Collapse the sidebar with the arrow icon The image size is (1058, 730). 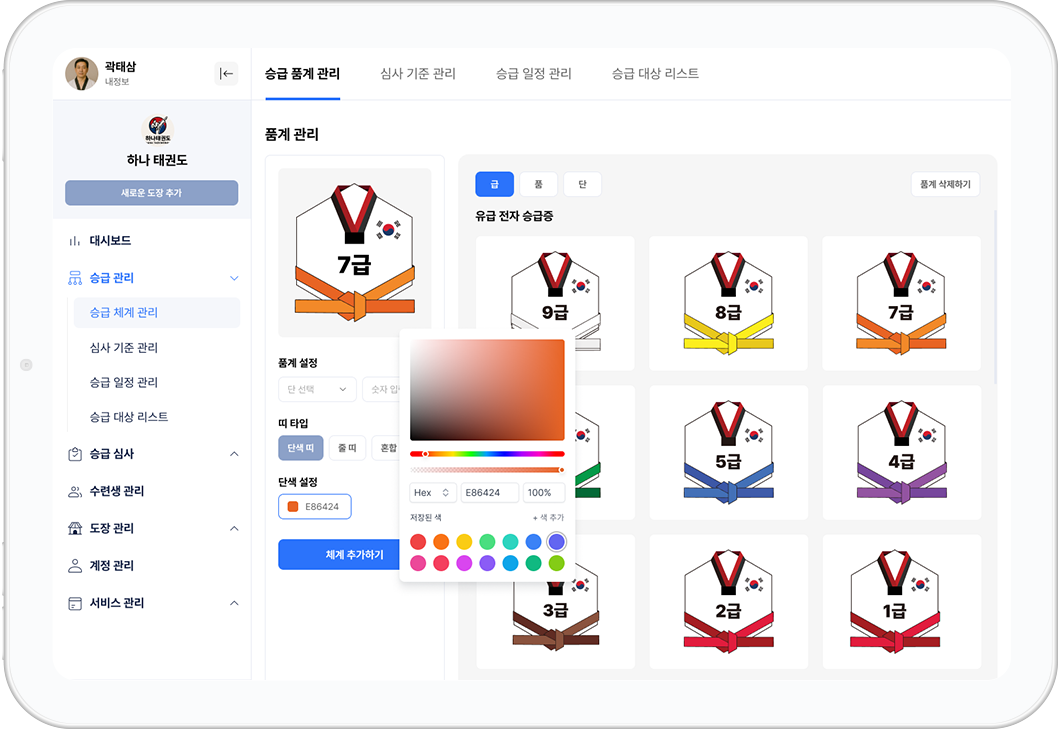(226, 74)
